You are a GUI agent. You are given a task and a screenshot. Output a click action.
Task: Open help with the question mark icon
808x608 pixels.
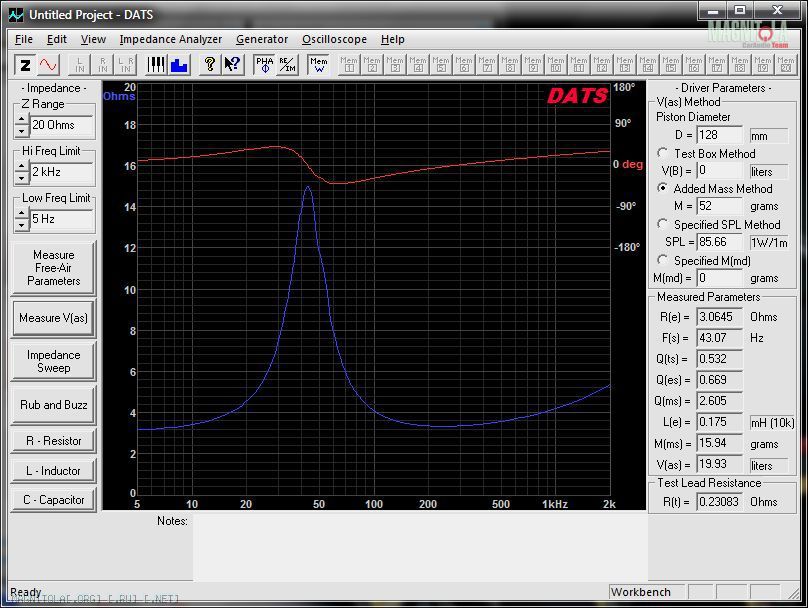[x=210, y=65]
